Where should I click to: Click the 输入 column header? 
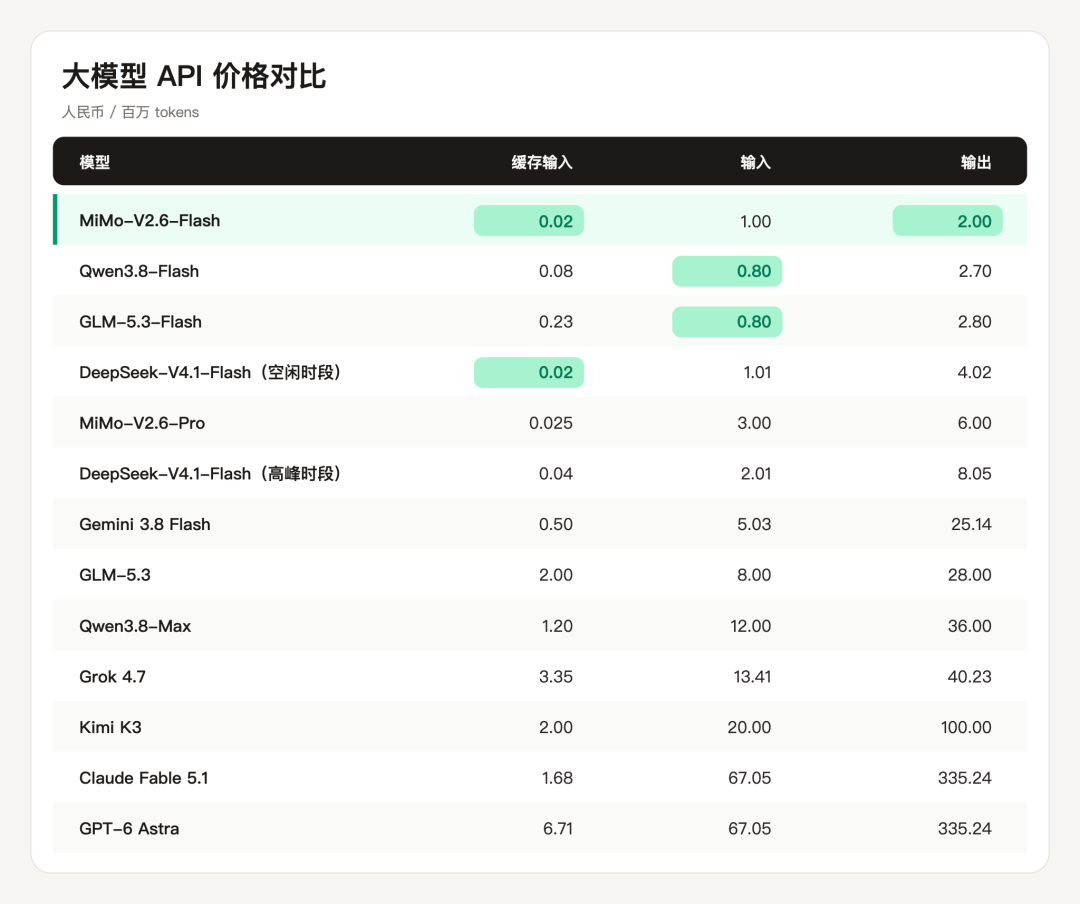[756, 162]
